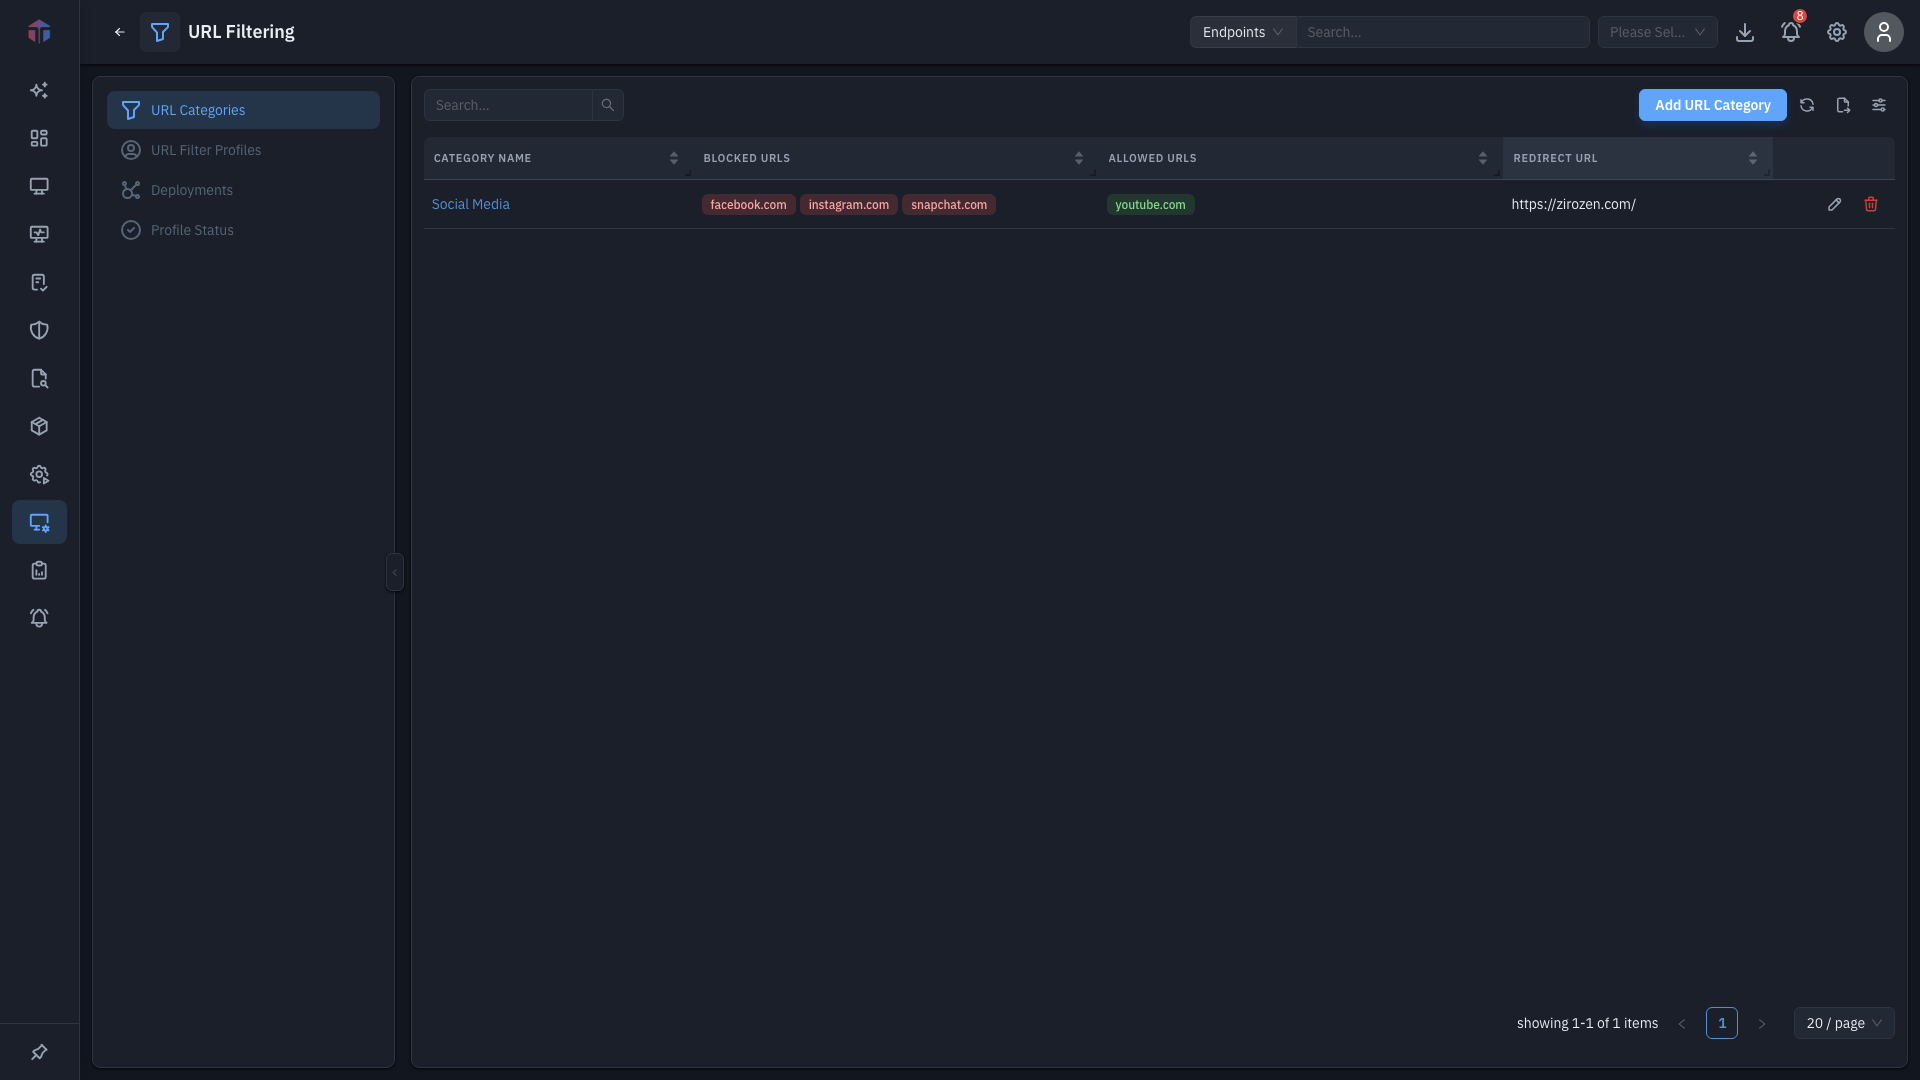Expand the Endpoints dropdown

pyautogui.click(x=1243, y=32)
